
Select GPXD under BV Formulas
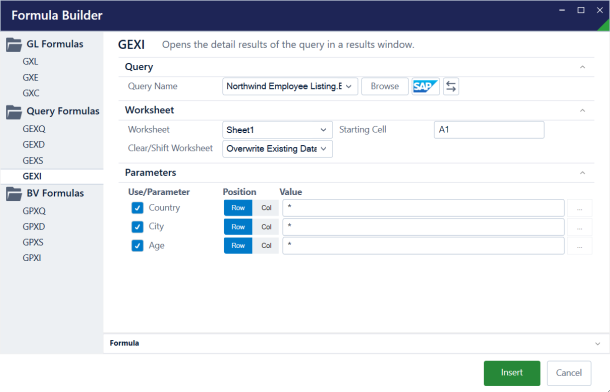[x=34, y=226]
